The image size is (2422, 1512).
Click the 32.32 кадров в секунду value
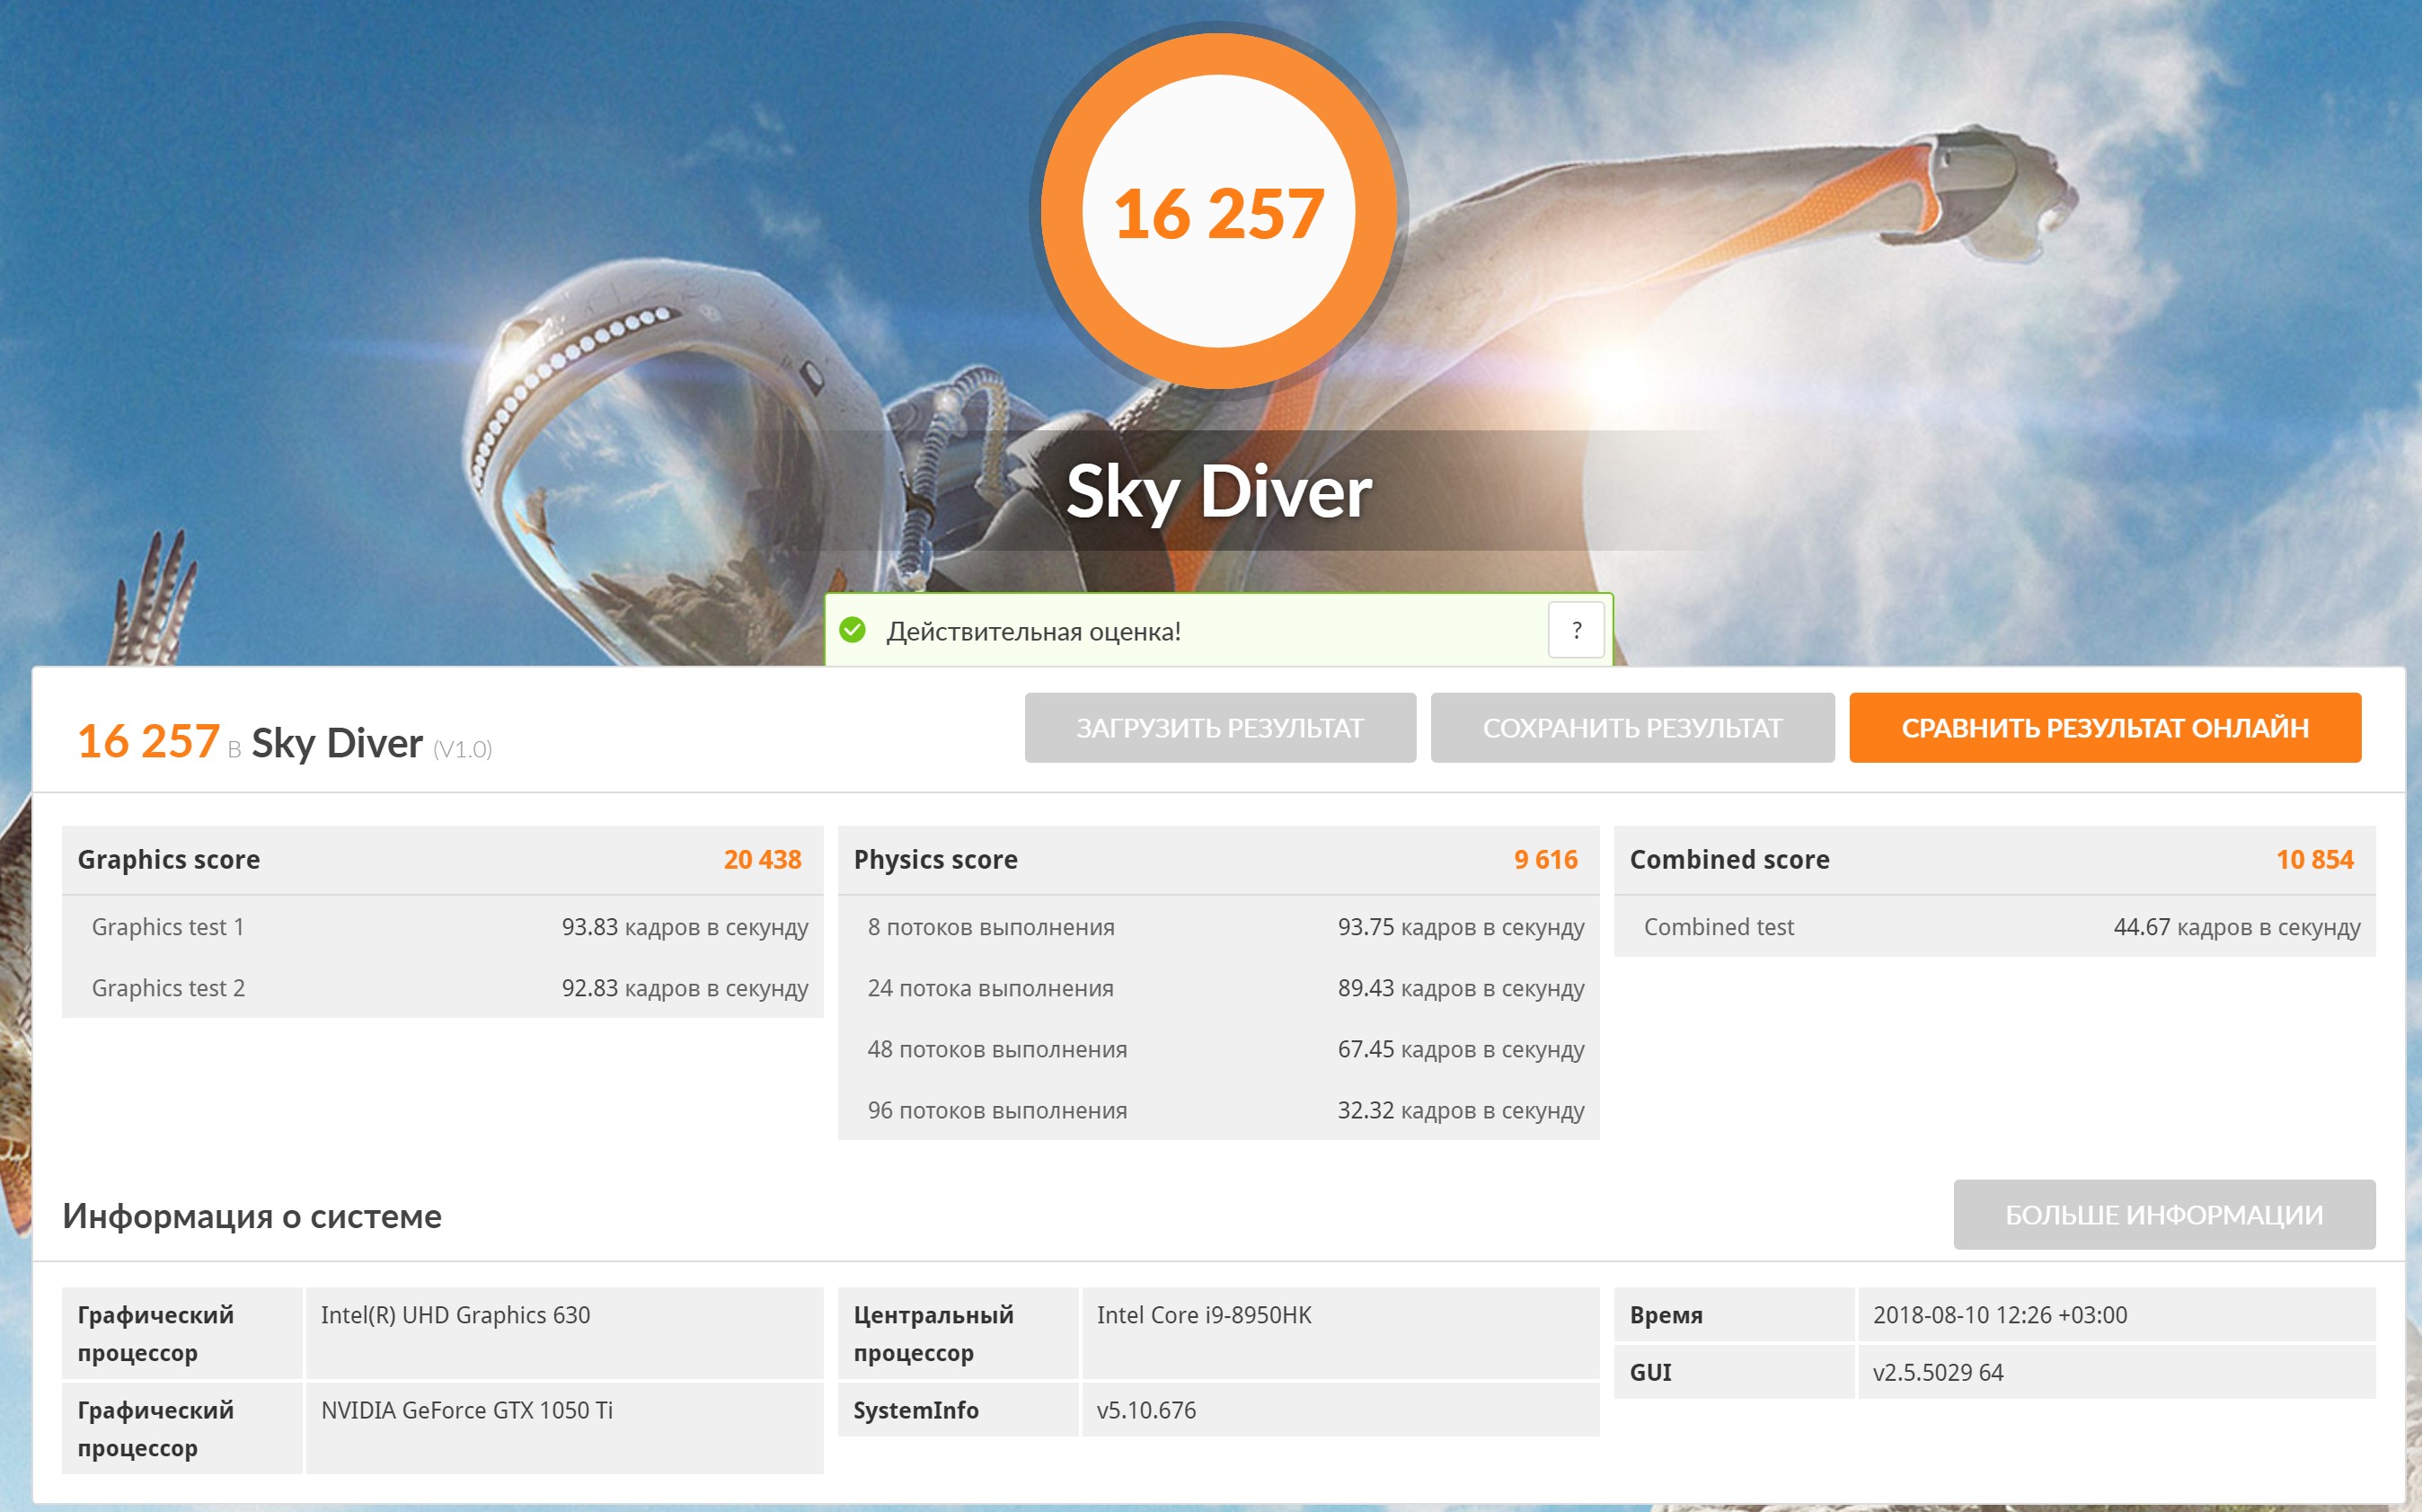pos(1461,1111)
